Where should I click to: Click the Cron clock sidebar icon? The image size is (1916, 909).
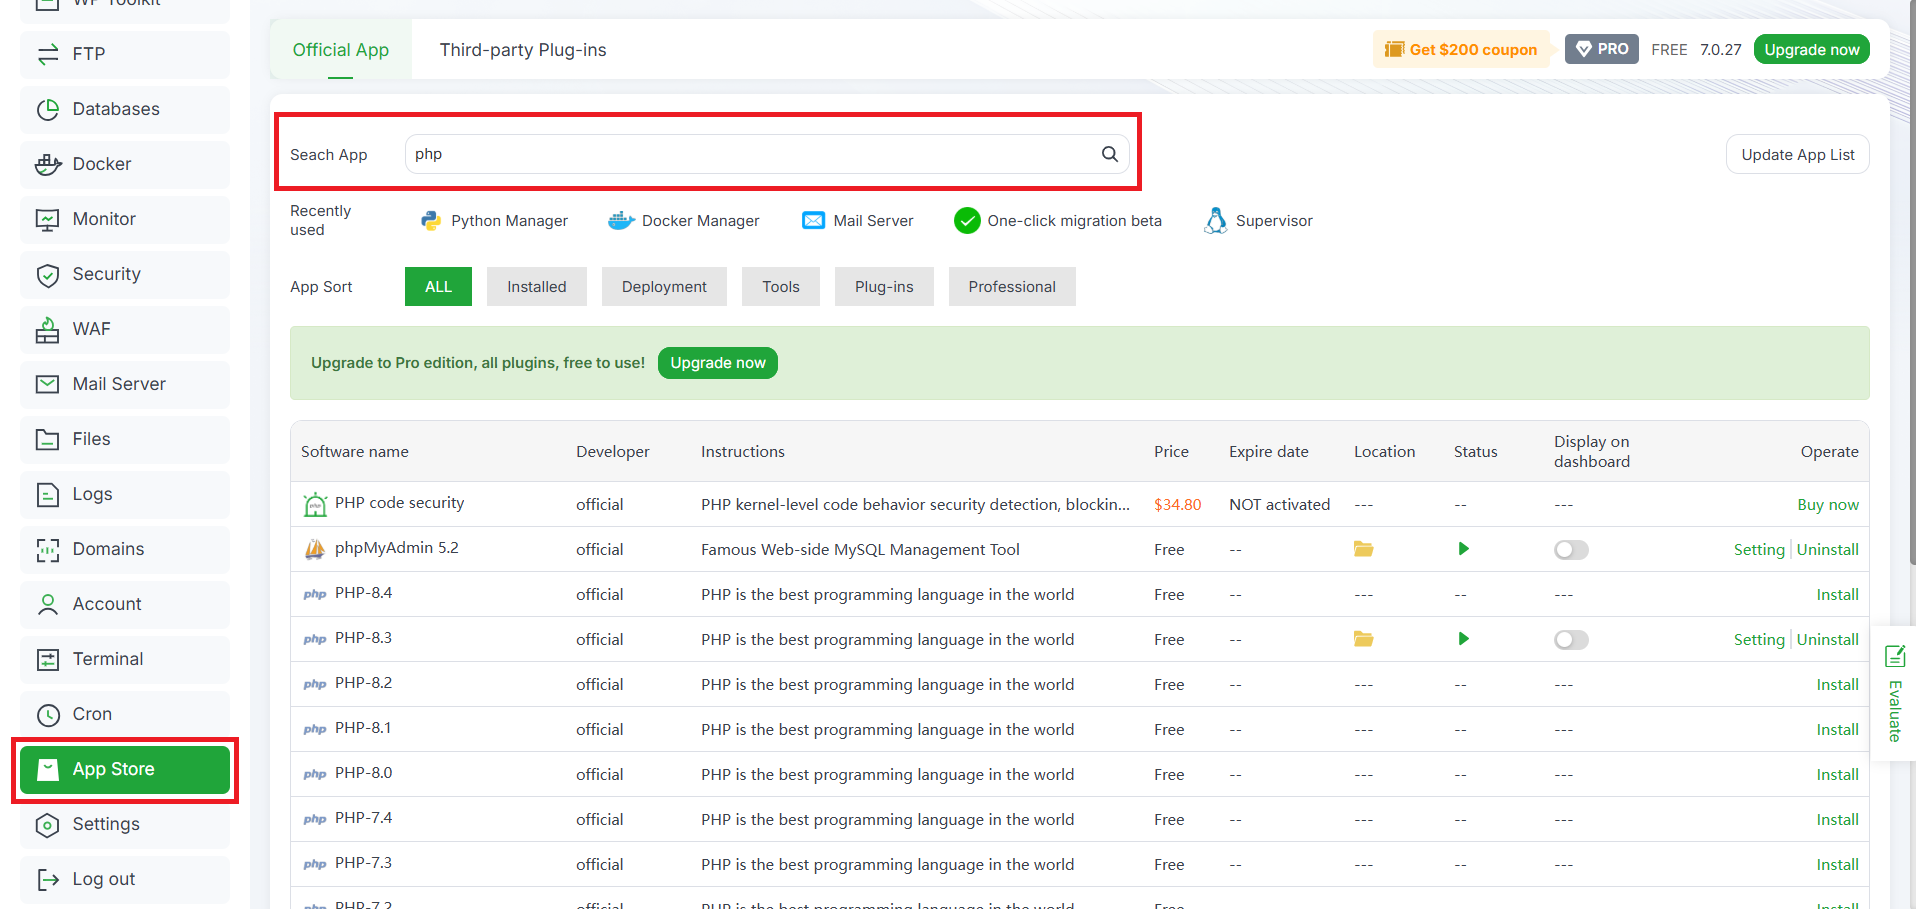point(48,714)
